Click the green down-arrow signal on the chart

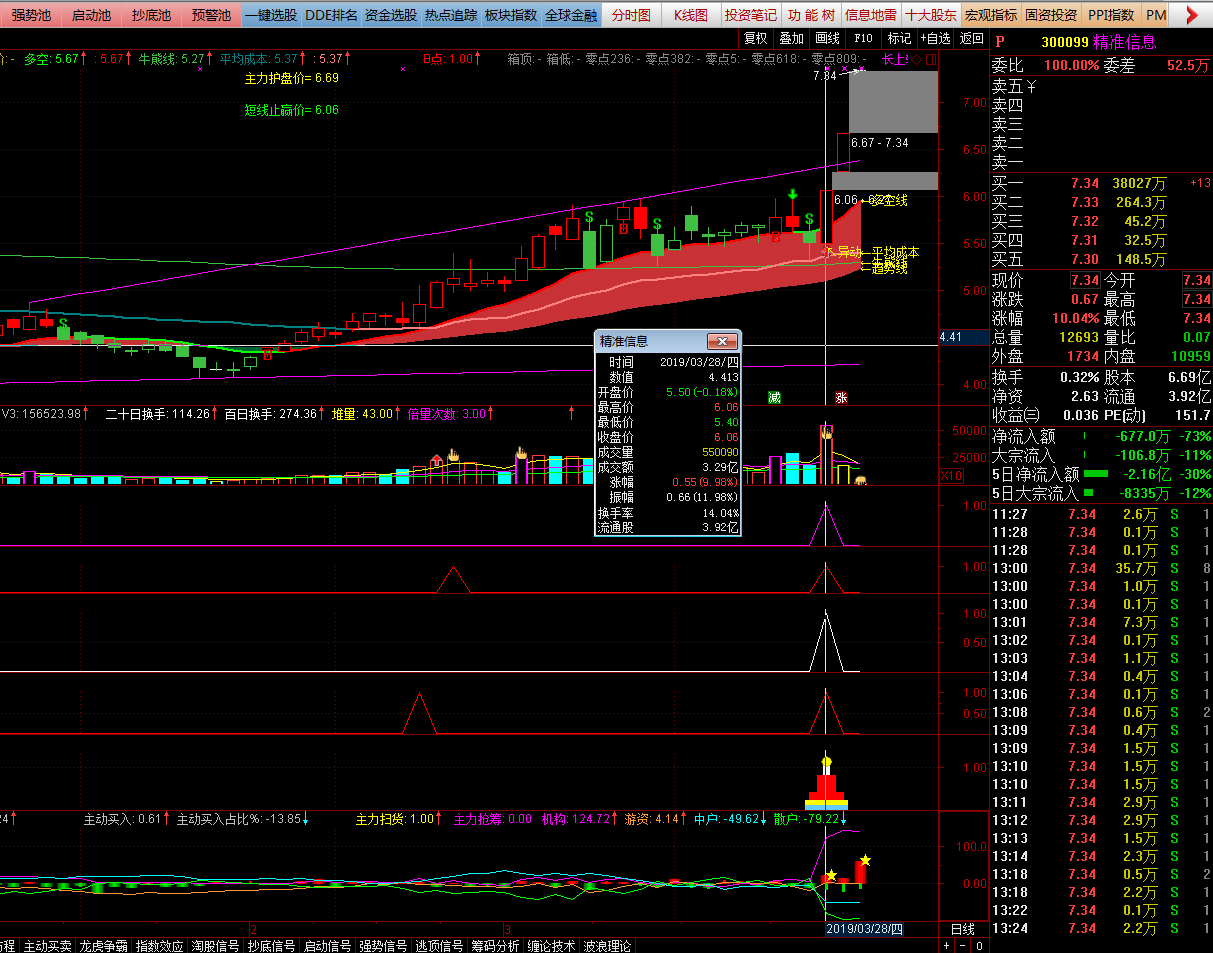coord(792,196)
